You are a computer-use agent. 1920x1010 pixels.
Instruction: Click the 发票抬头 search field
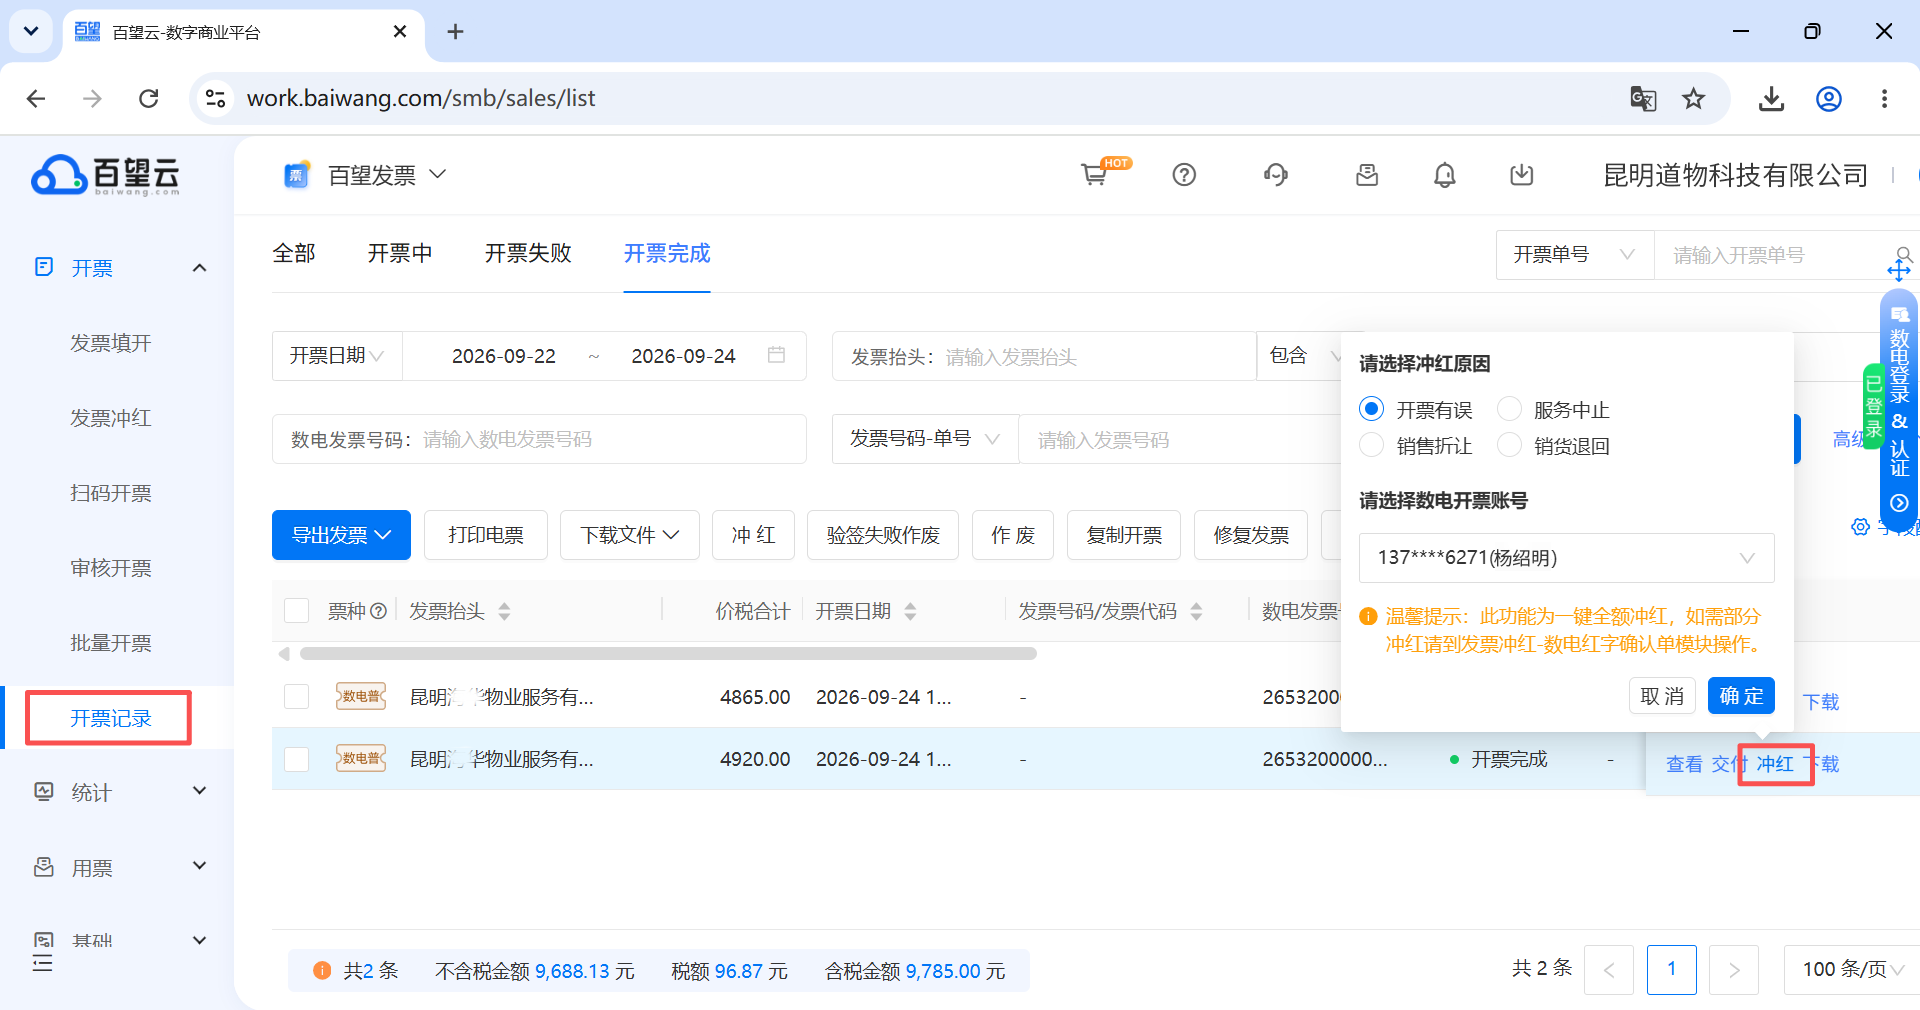(1044, 357)
